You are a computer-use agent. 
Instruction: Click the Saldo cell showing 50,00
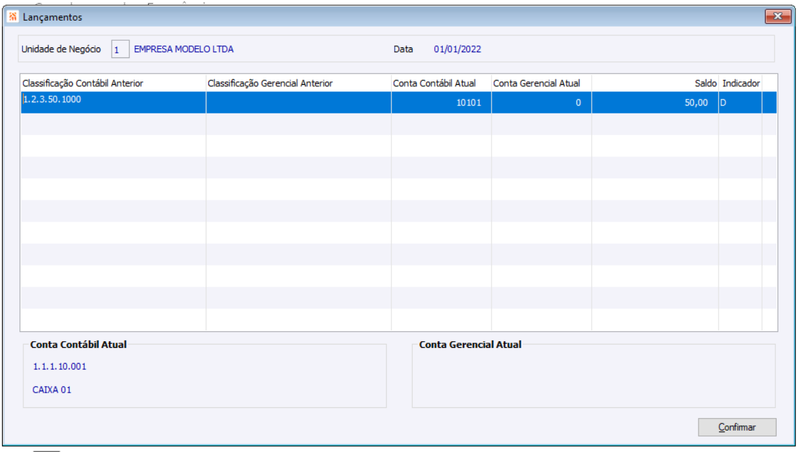(x=655, y=103)
